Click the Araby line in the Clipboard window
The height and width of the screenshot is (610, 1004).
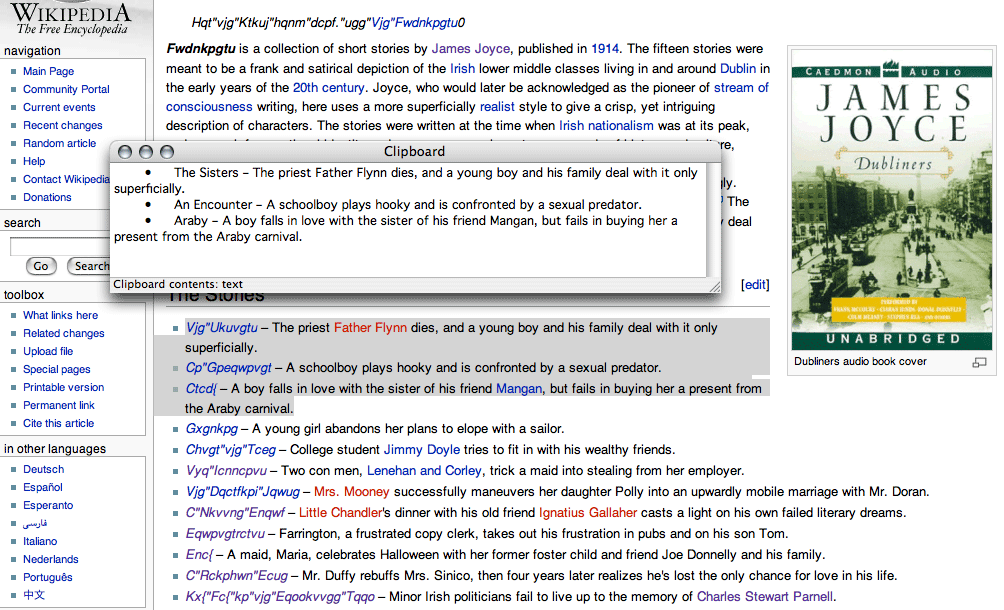pyautogui.click(x=396, y=229)
